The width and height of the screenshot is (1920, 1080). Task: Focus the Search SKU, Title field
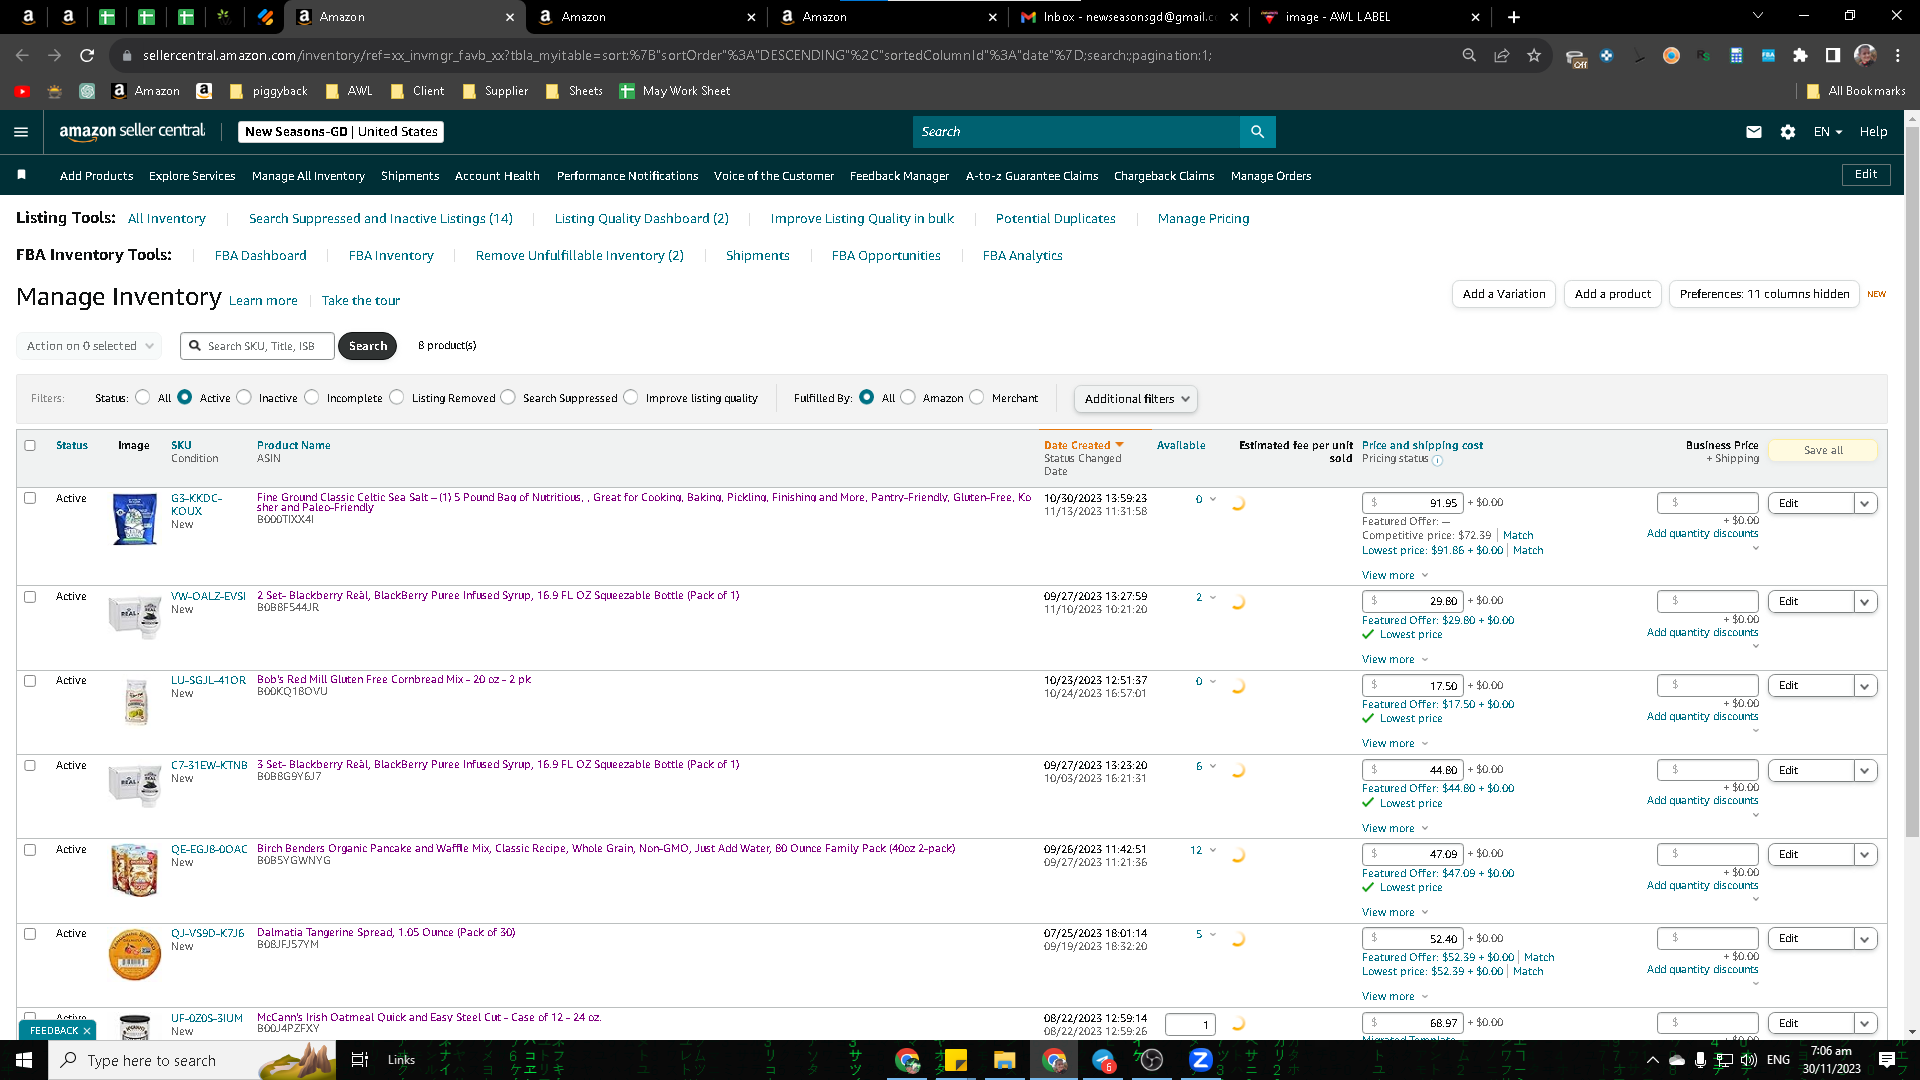tap(258, 346)
